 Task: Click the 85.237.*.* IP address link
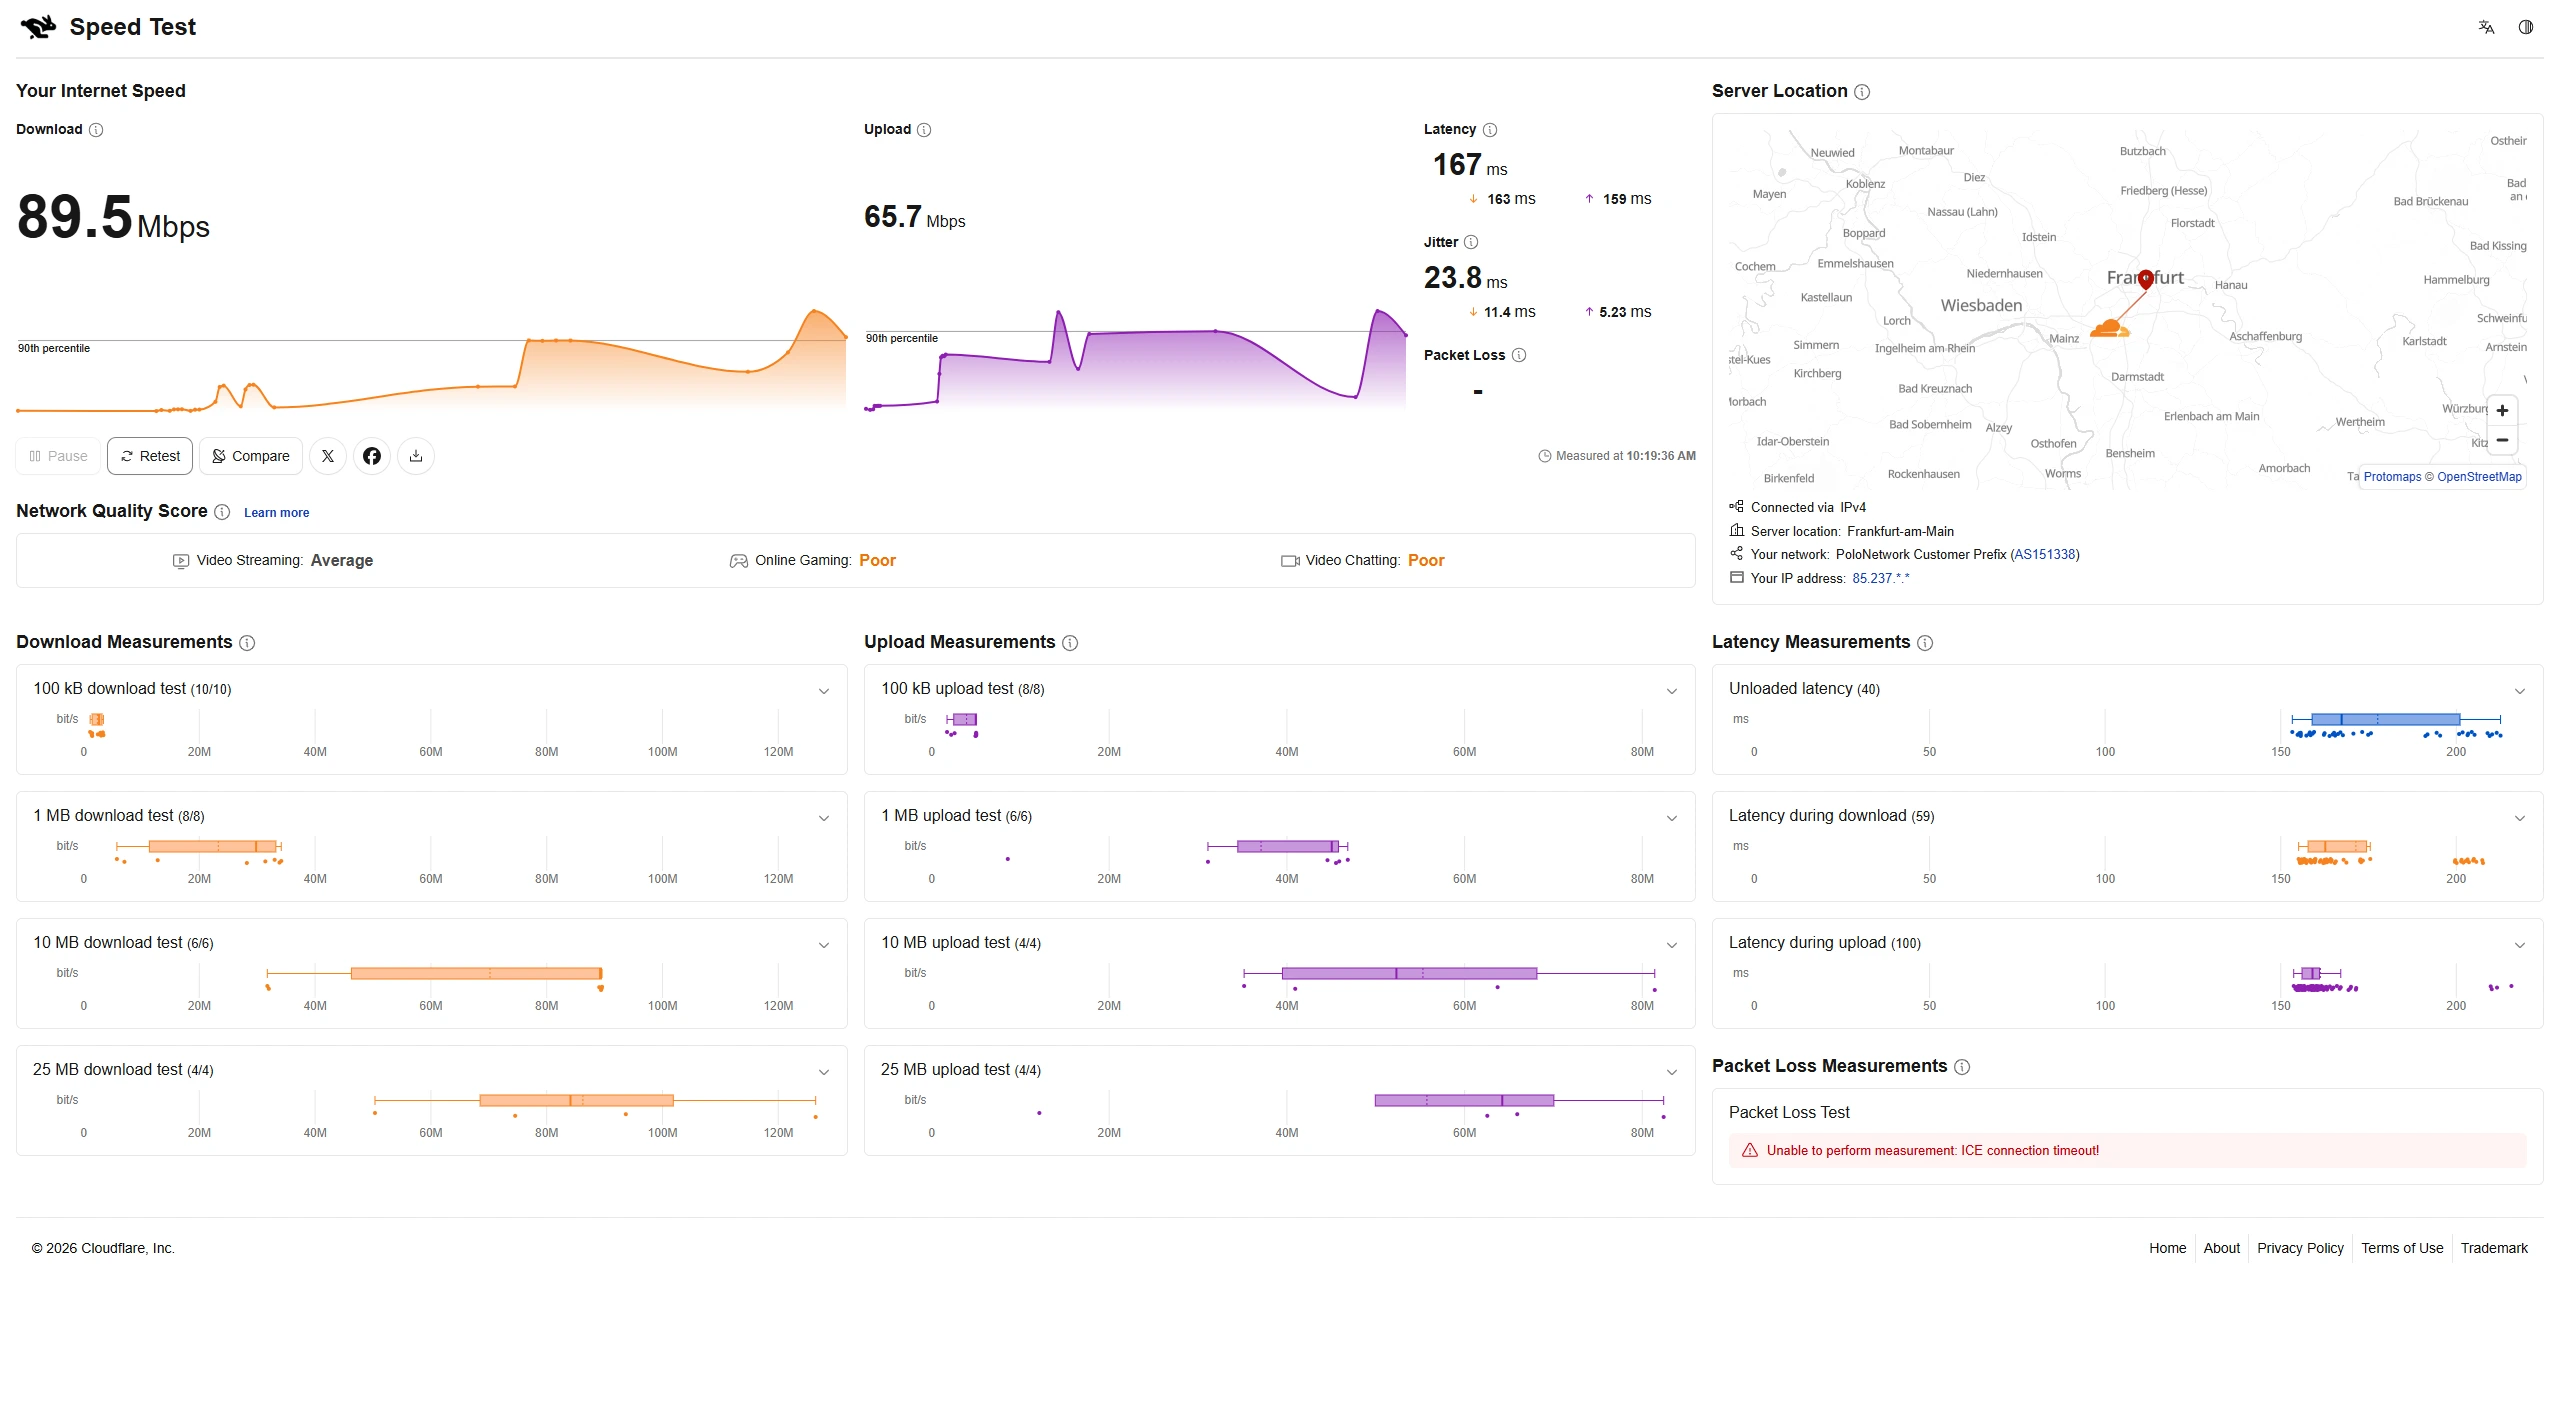(x=1880, y=579)
